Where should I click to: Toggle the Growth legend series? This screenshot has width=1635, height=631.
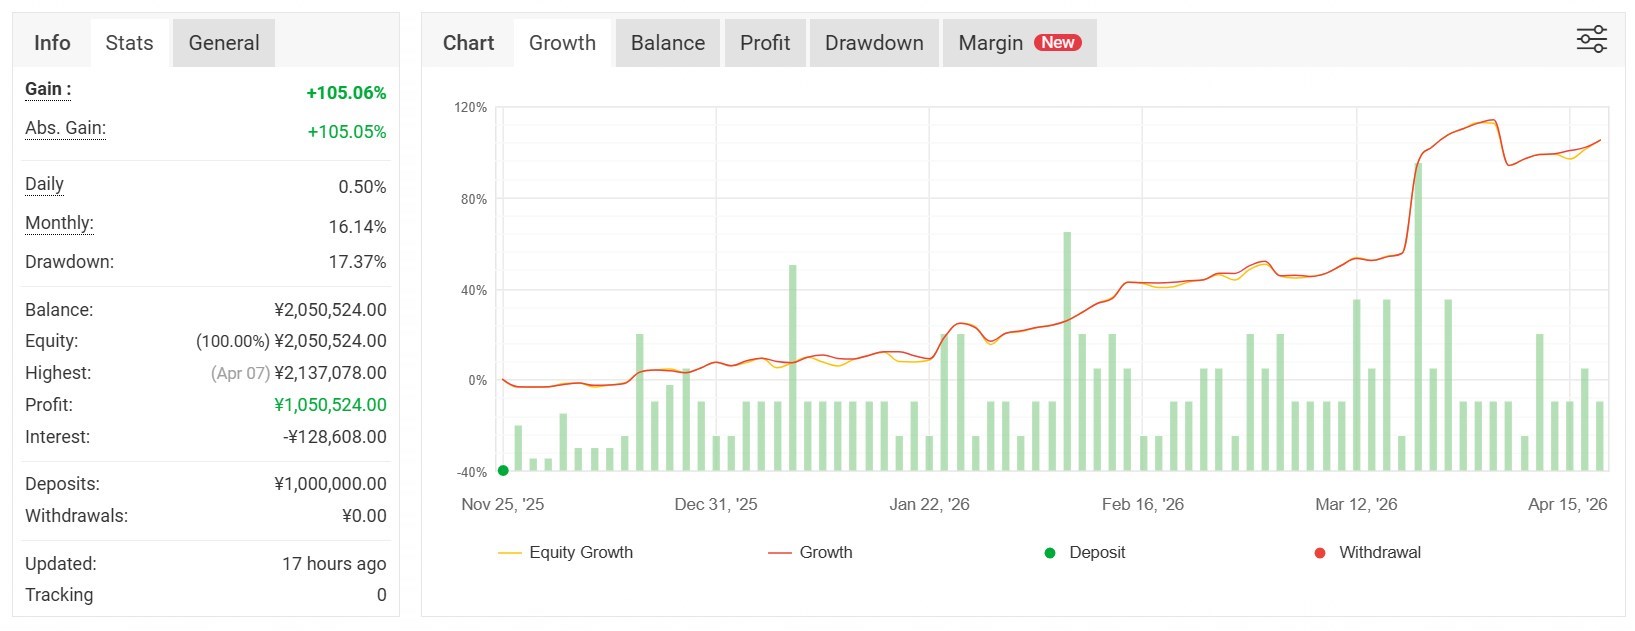(x=811, y=552)
